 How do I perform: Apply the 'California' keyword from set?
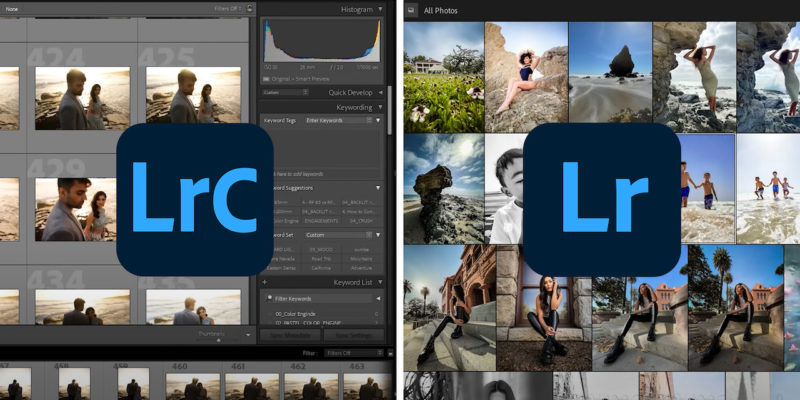(321, 268)
